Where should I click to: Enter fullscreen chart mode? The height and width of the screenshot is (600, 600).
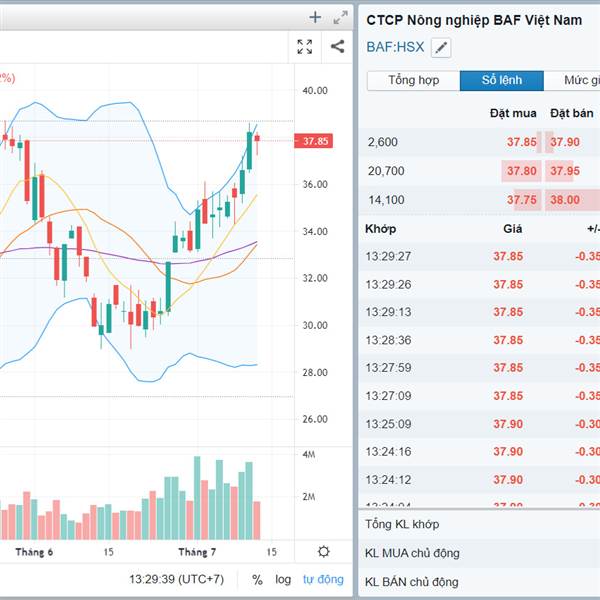coord(305,46)
